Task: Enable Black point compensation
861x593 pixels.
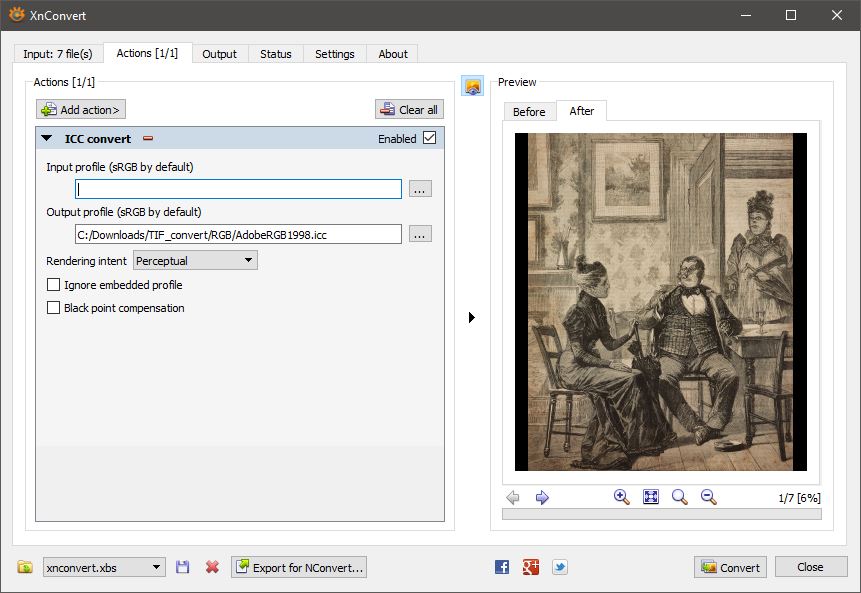Action: [x=54, y=308]
